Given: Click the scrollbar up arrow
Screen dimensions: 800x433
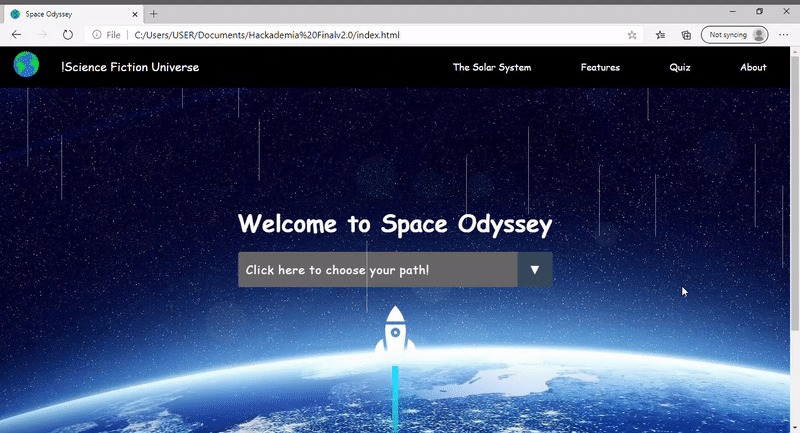Looking at the screenshot, I should point(795,51).
